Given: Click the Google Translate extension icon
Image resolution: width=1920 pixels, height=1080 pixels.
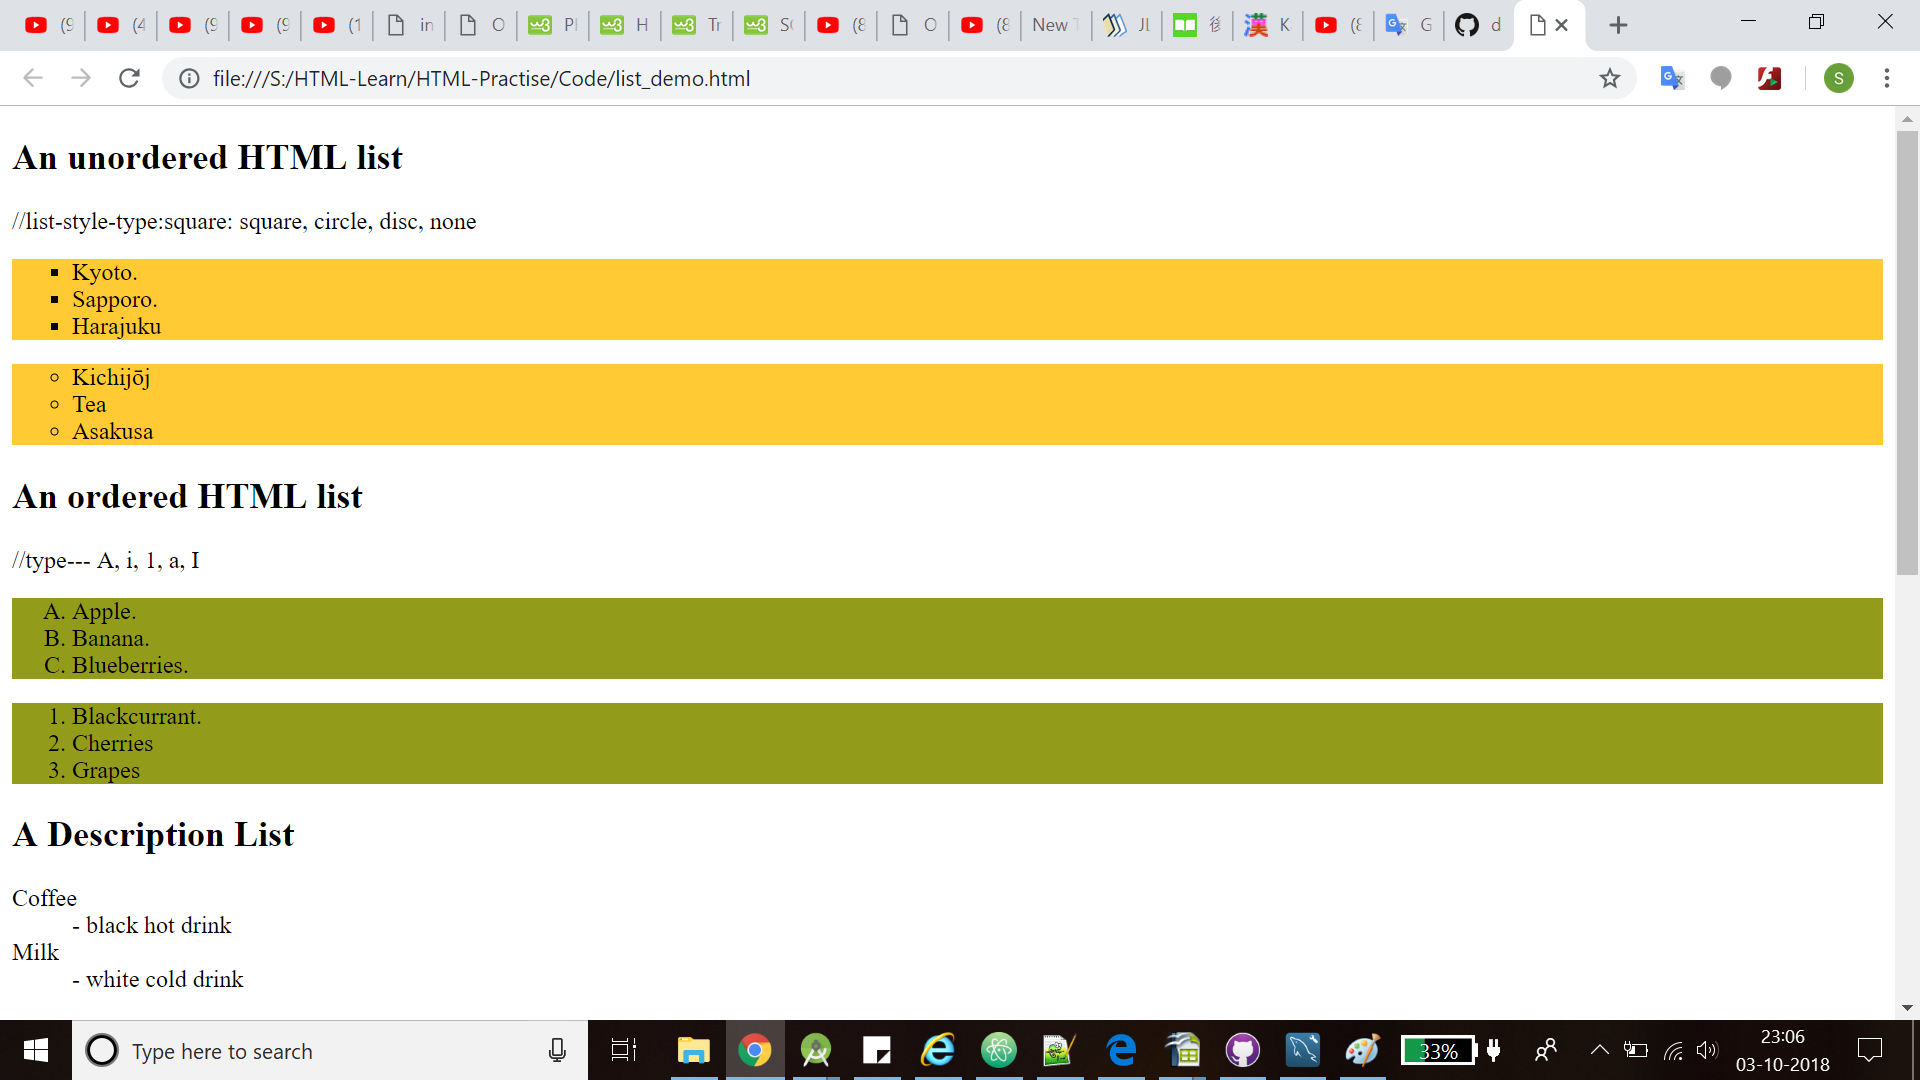Looking at the screenshot, I should point(1670,78).
